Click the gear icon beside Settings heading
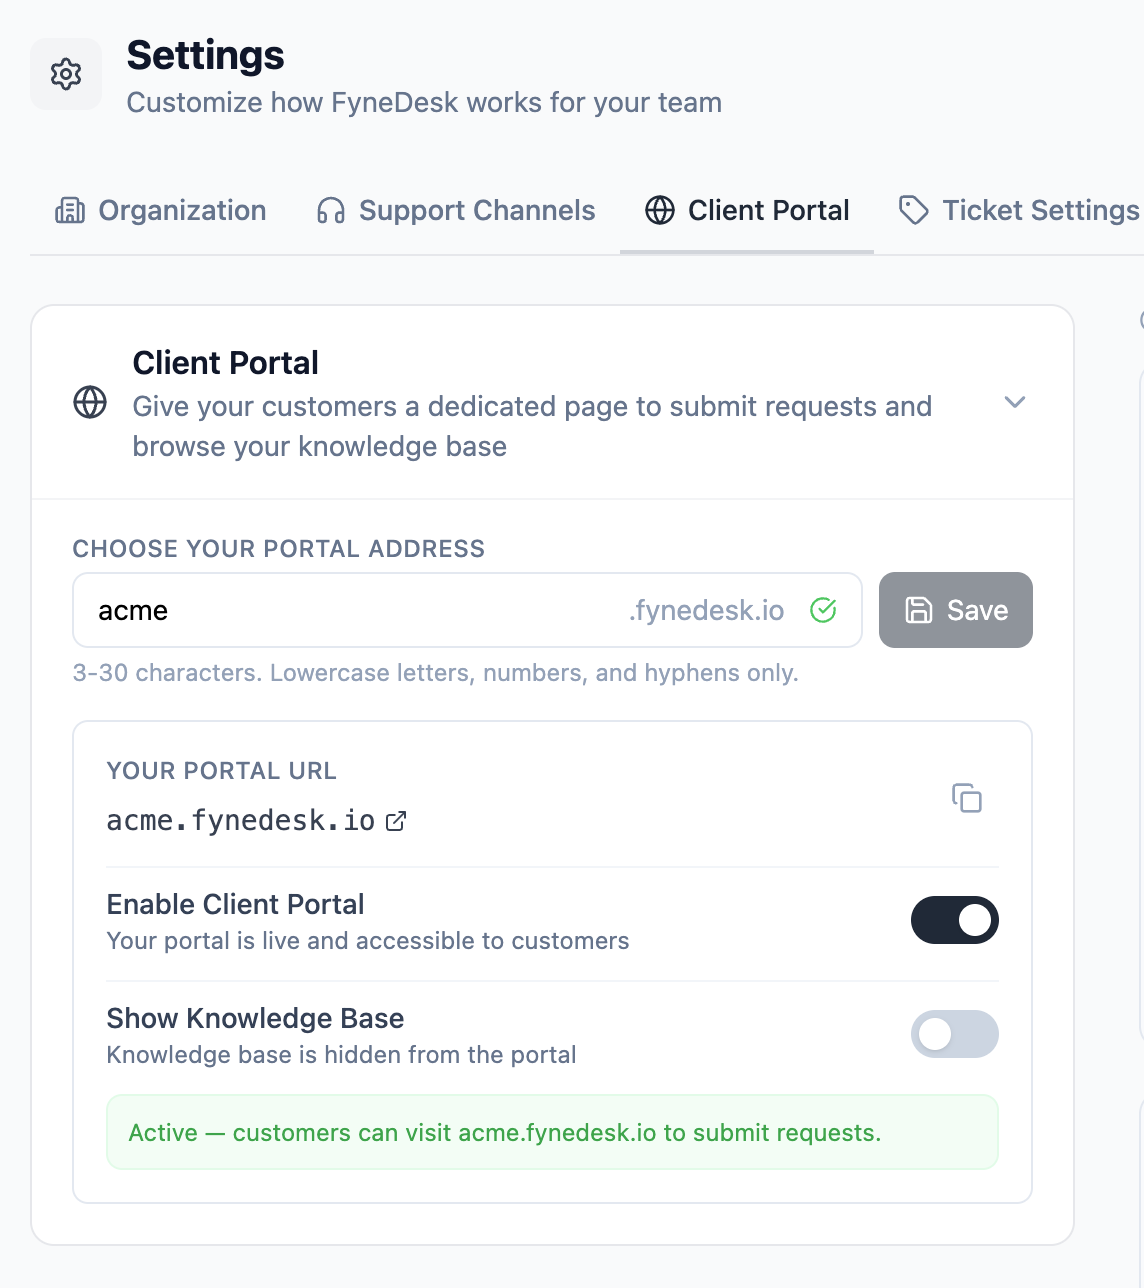The height and width of the screenshot is (1288, 1144). 65,73
